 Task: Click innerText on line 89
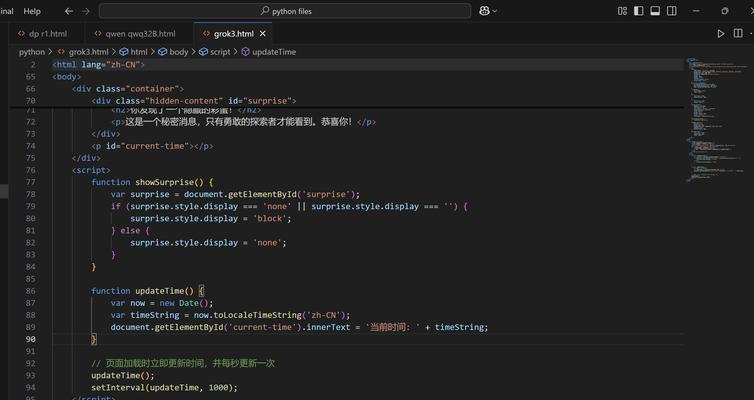point(328,327)
